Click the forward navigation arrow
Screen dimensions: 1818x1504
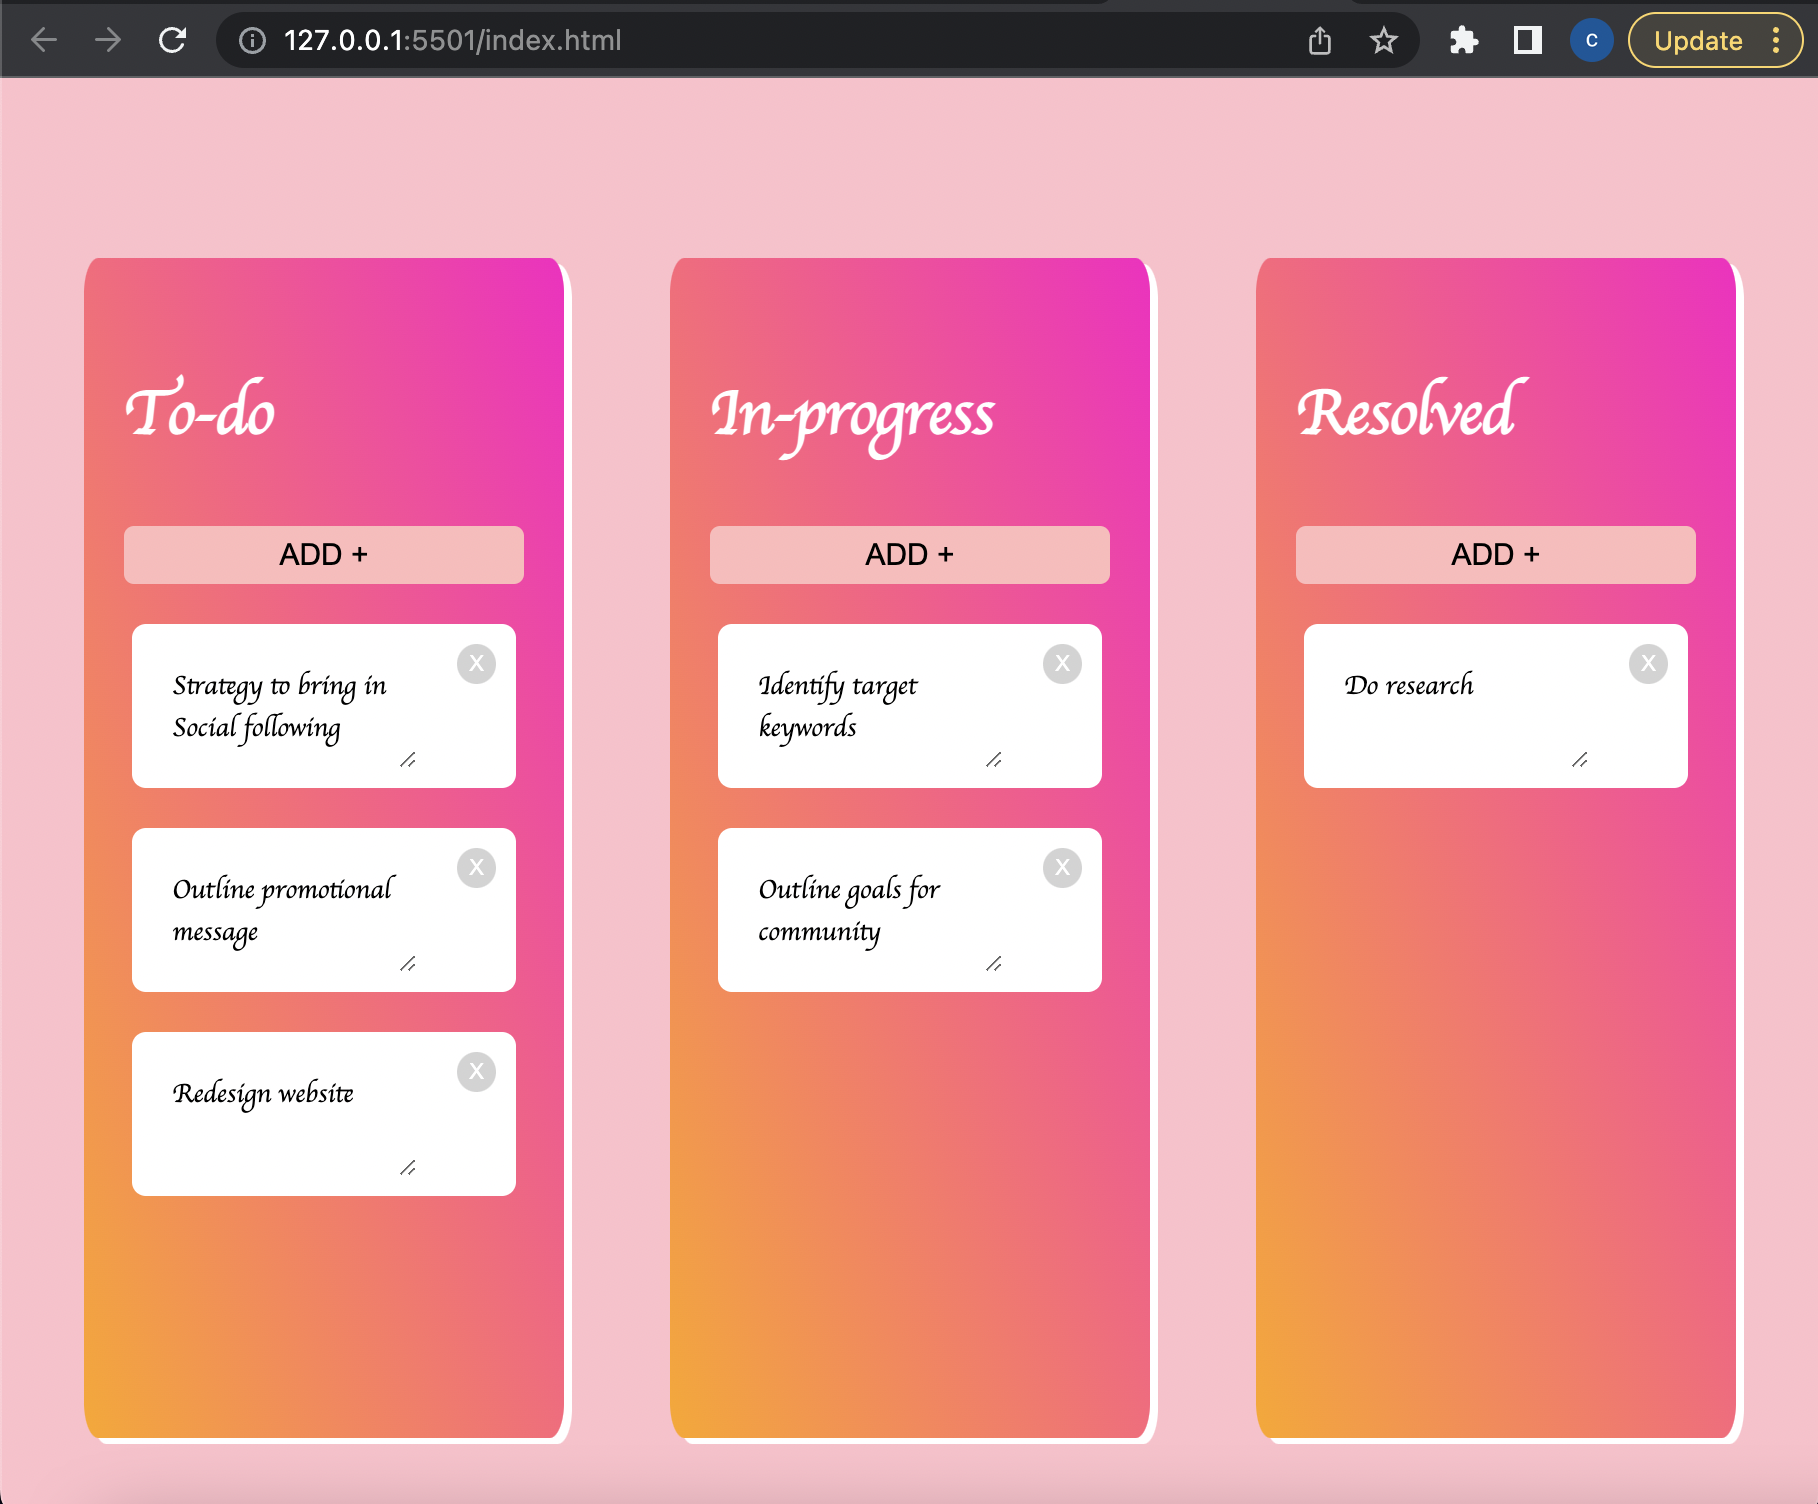coord(106,40)
